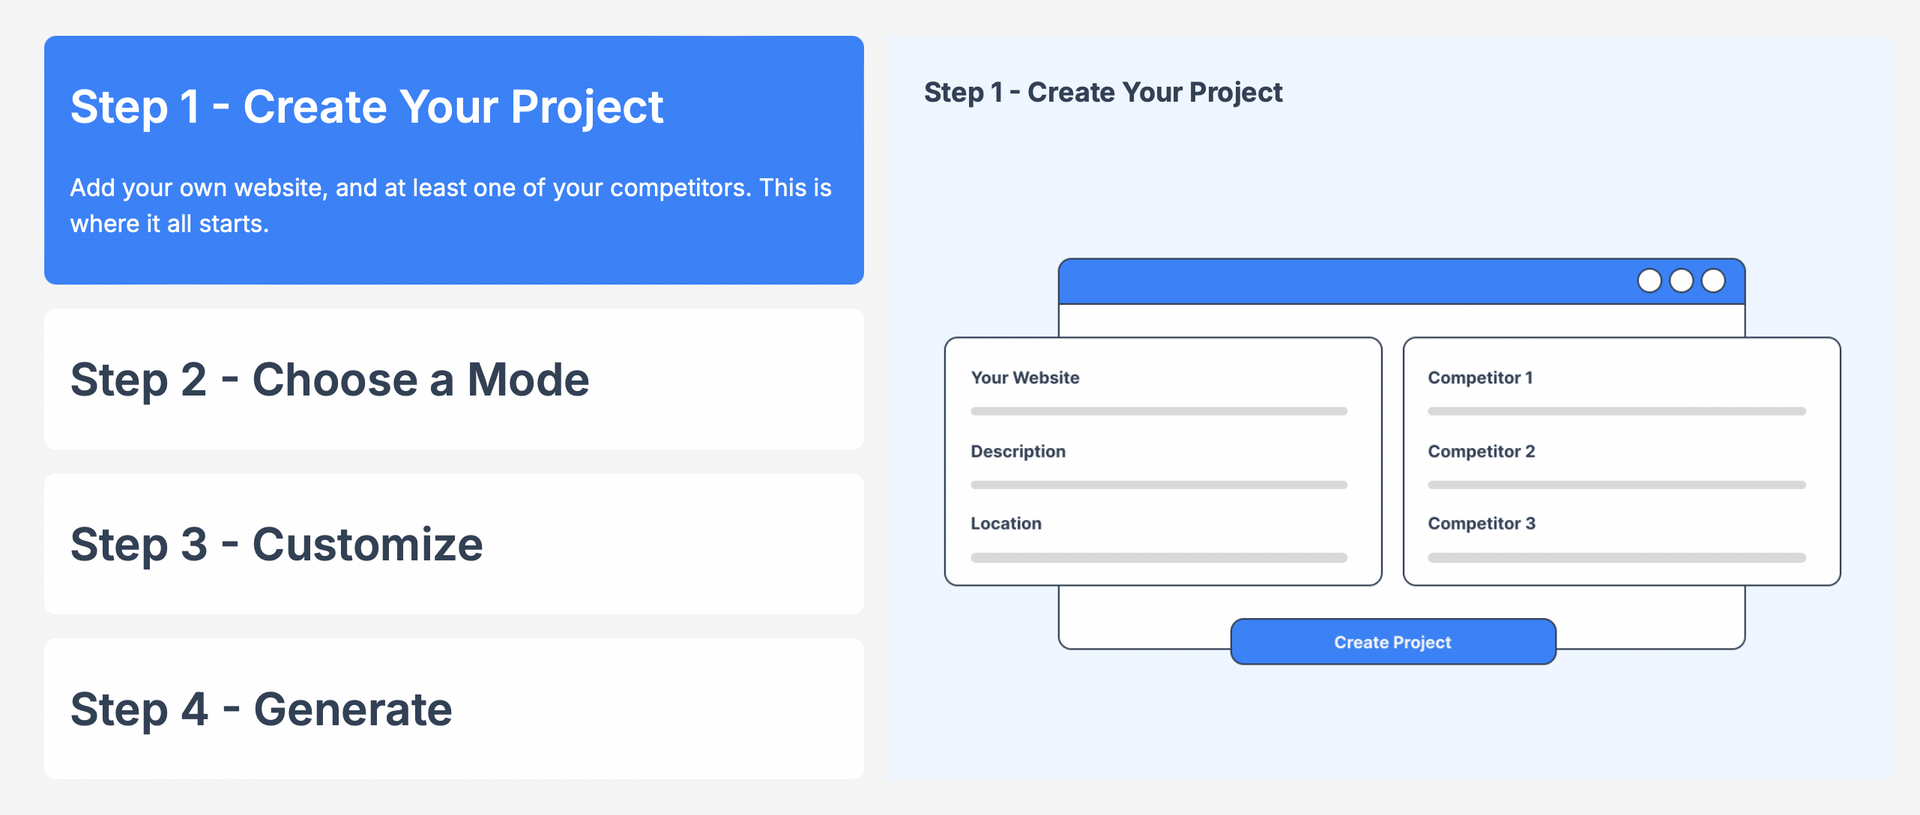1920x815 pixels.
Task: Click the Location label in website card
Action: [1006, 523]
